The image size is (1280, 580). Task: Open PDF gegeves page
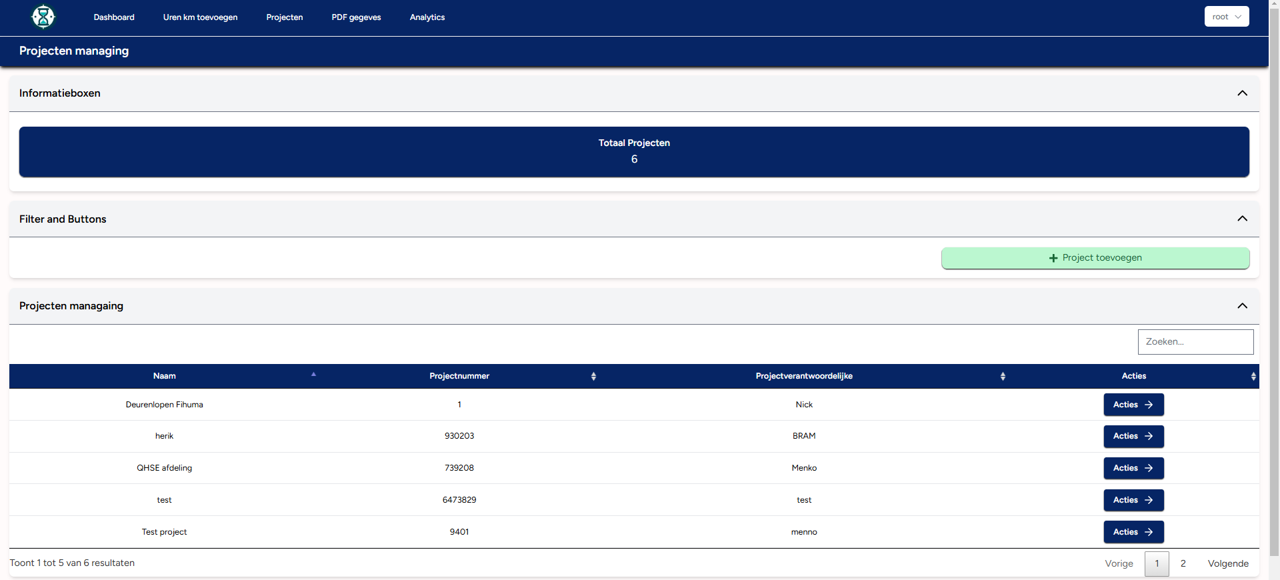point(356,17)
